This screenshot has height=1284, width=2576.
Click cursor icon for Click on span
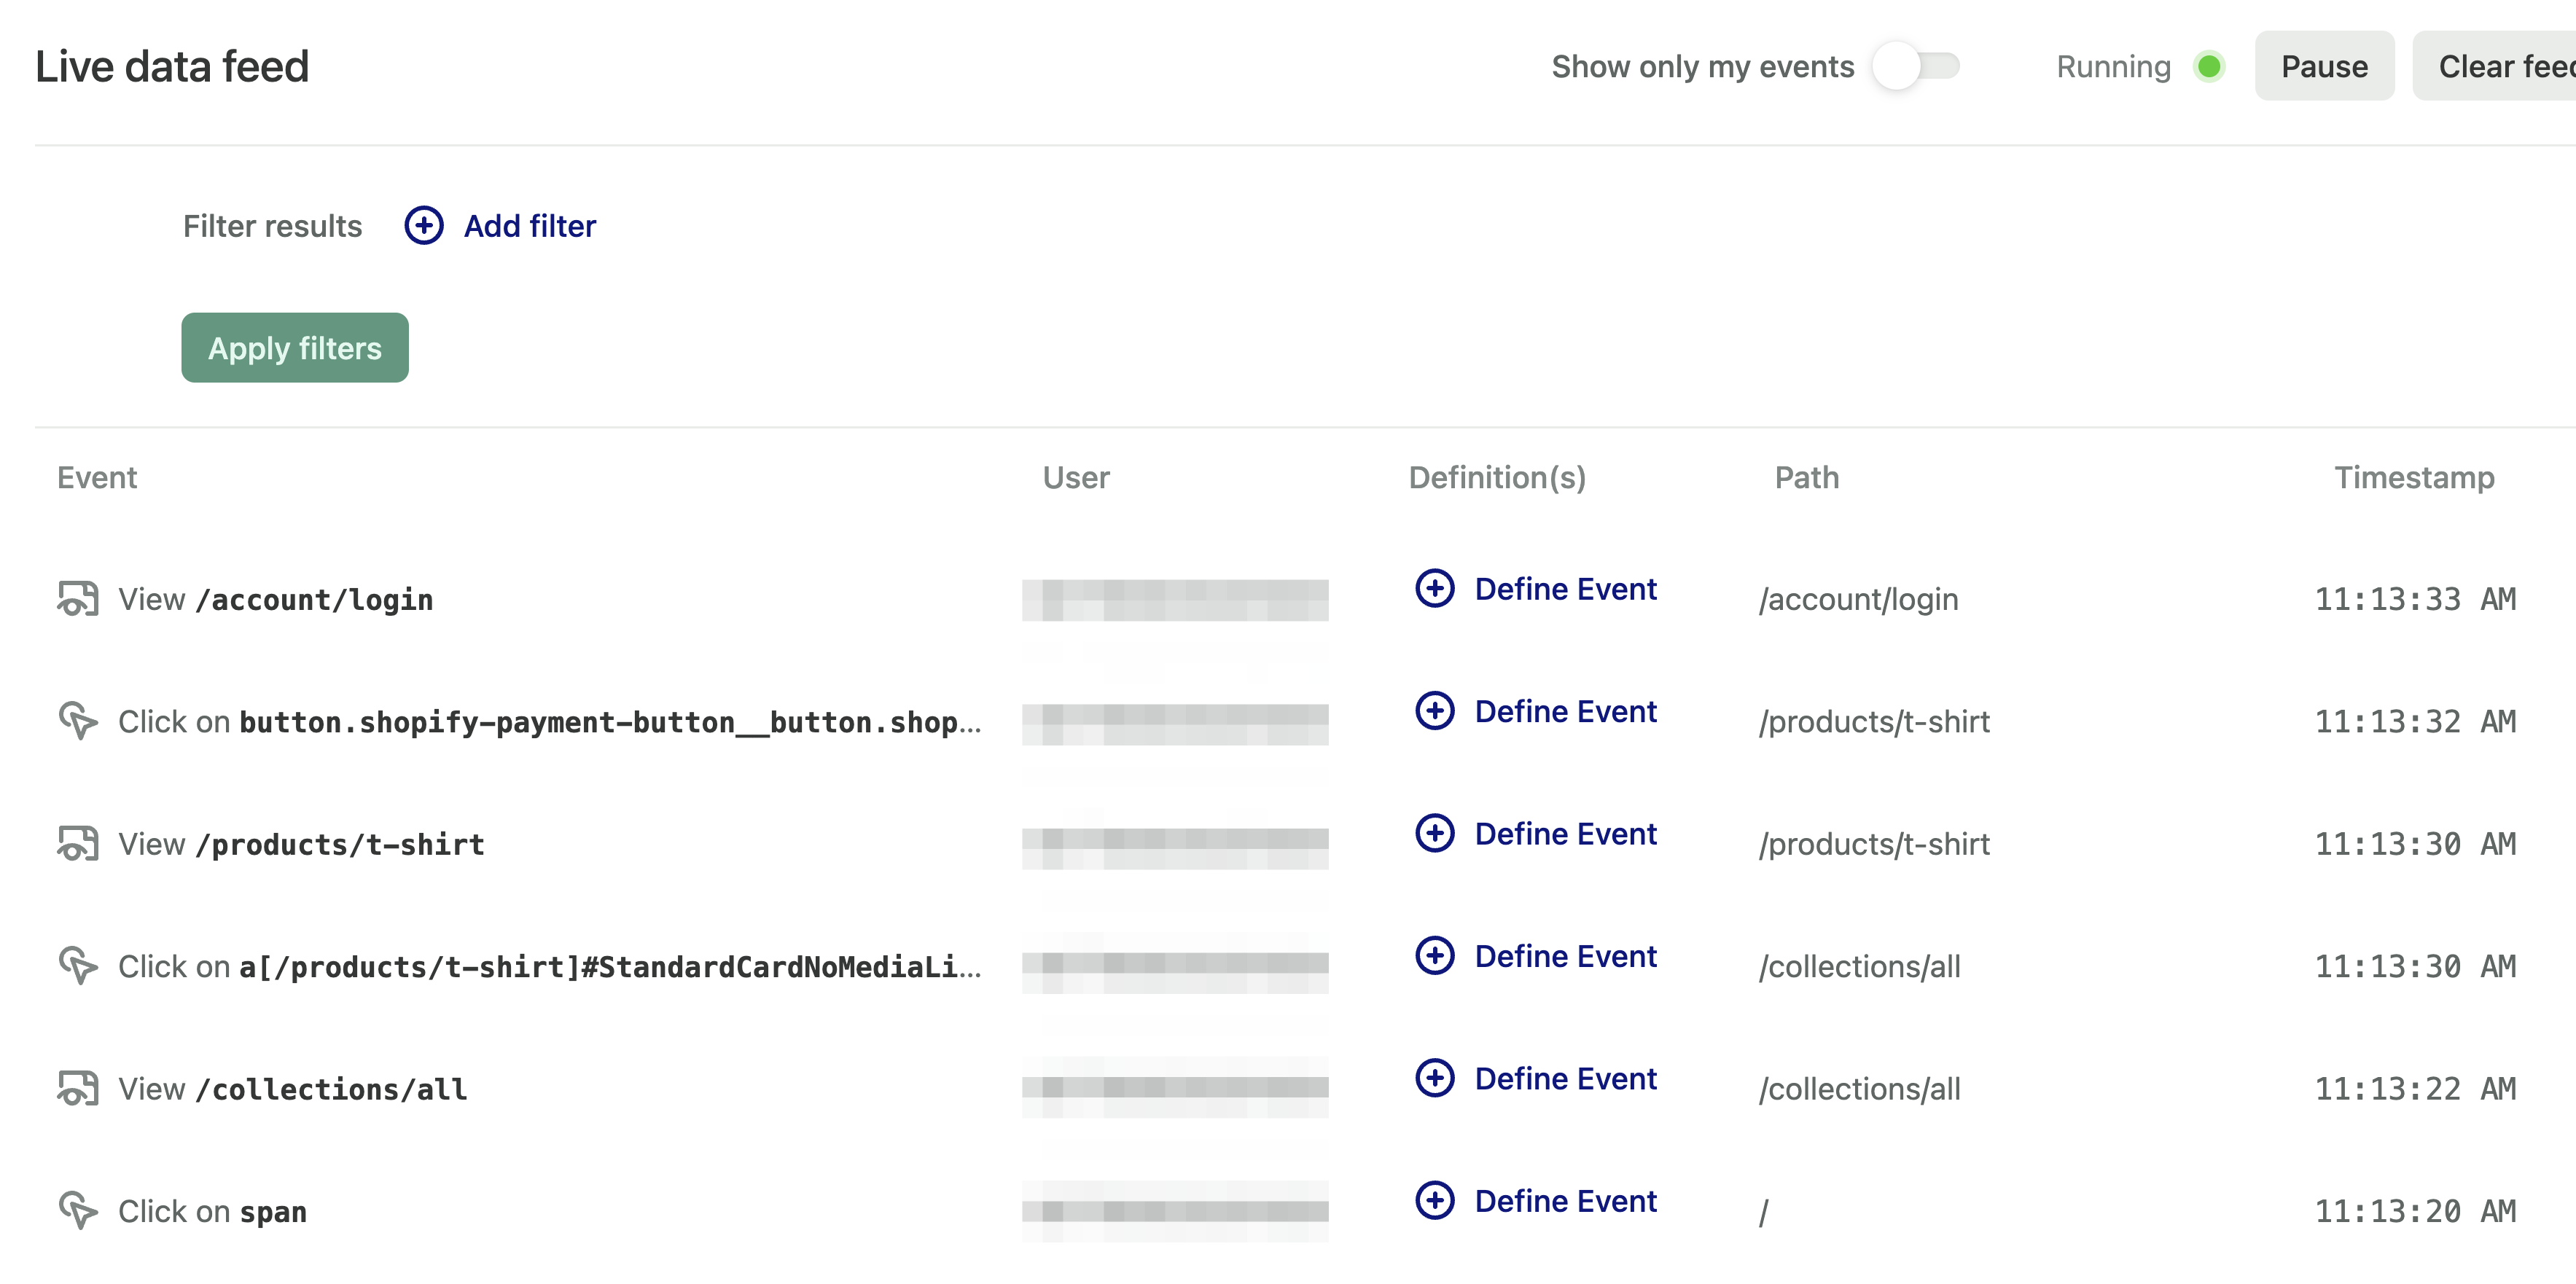[77, 1210]
